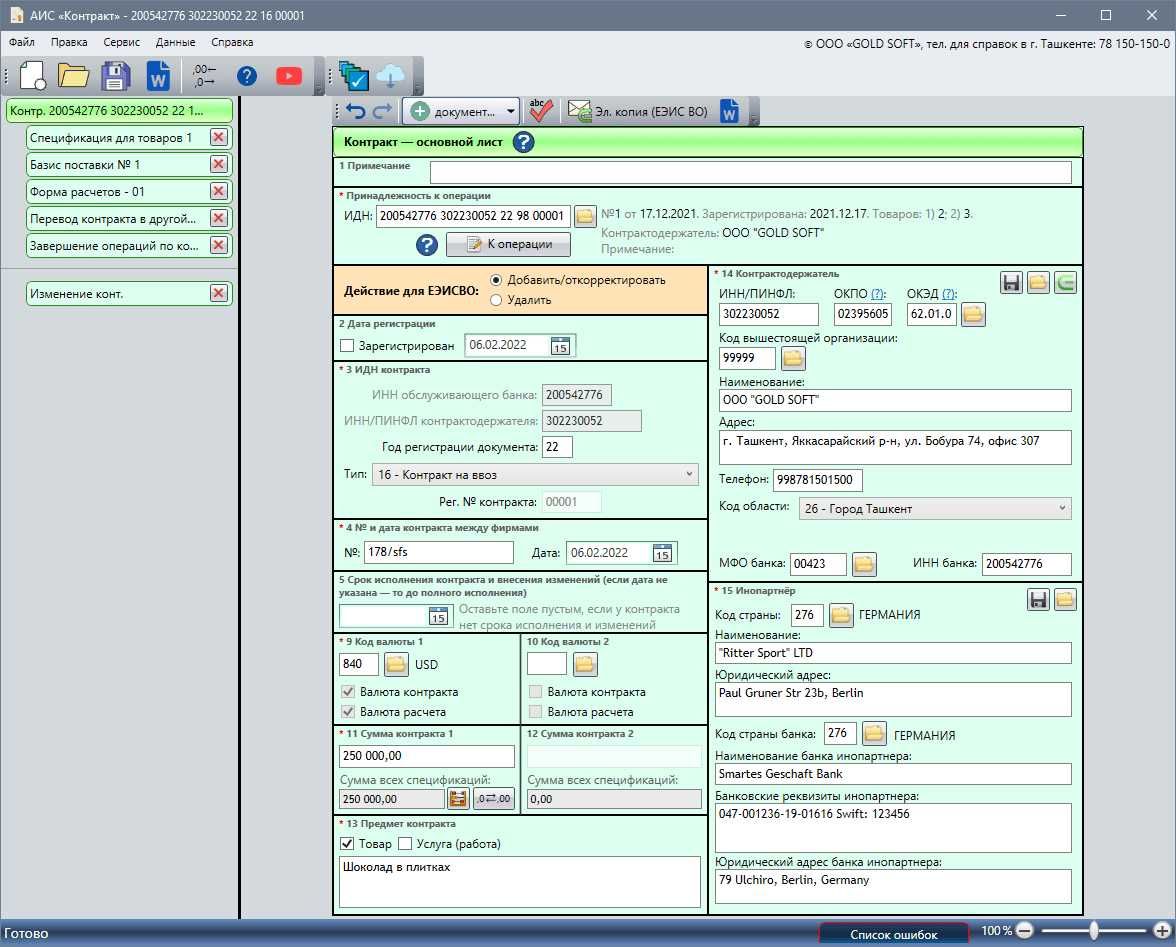The height and width of the screenshot is (947, 1176).
Task: Browse for ИДН operation folder icon
Action: pyautogui.click(x=585, y=216)
